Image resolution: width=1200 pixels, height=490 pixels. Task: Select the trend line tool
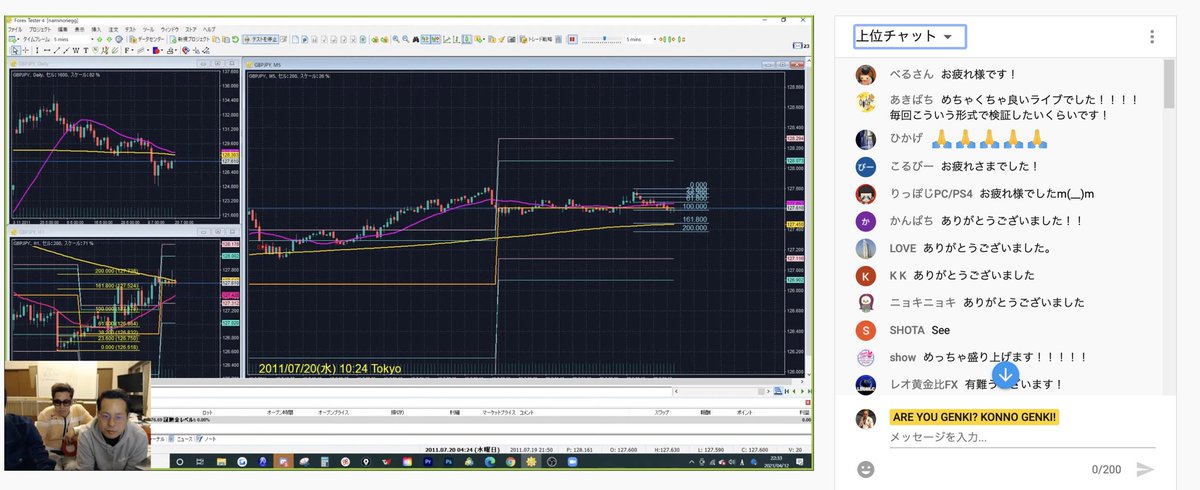pyautogui.click(x=57, y=51)
